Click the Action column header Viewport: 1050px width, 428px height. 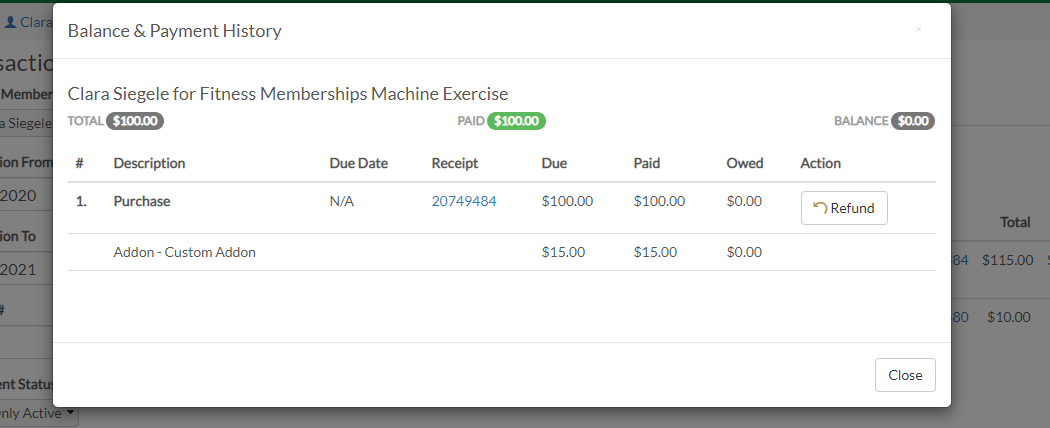(820, 163)
